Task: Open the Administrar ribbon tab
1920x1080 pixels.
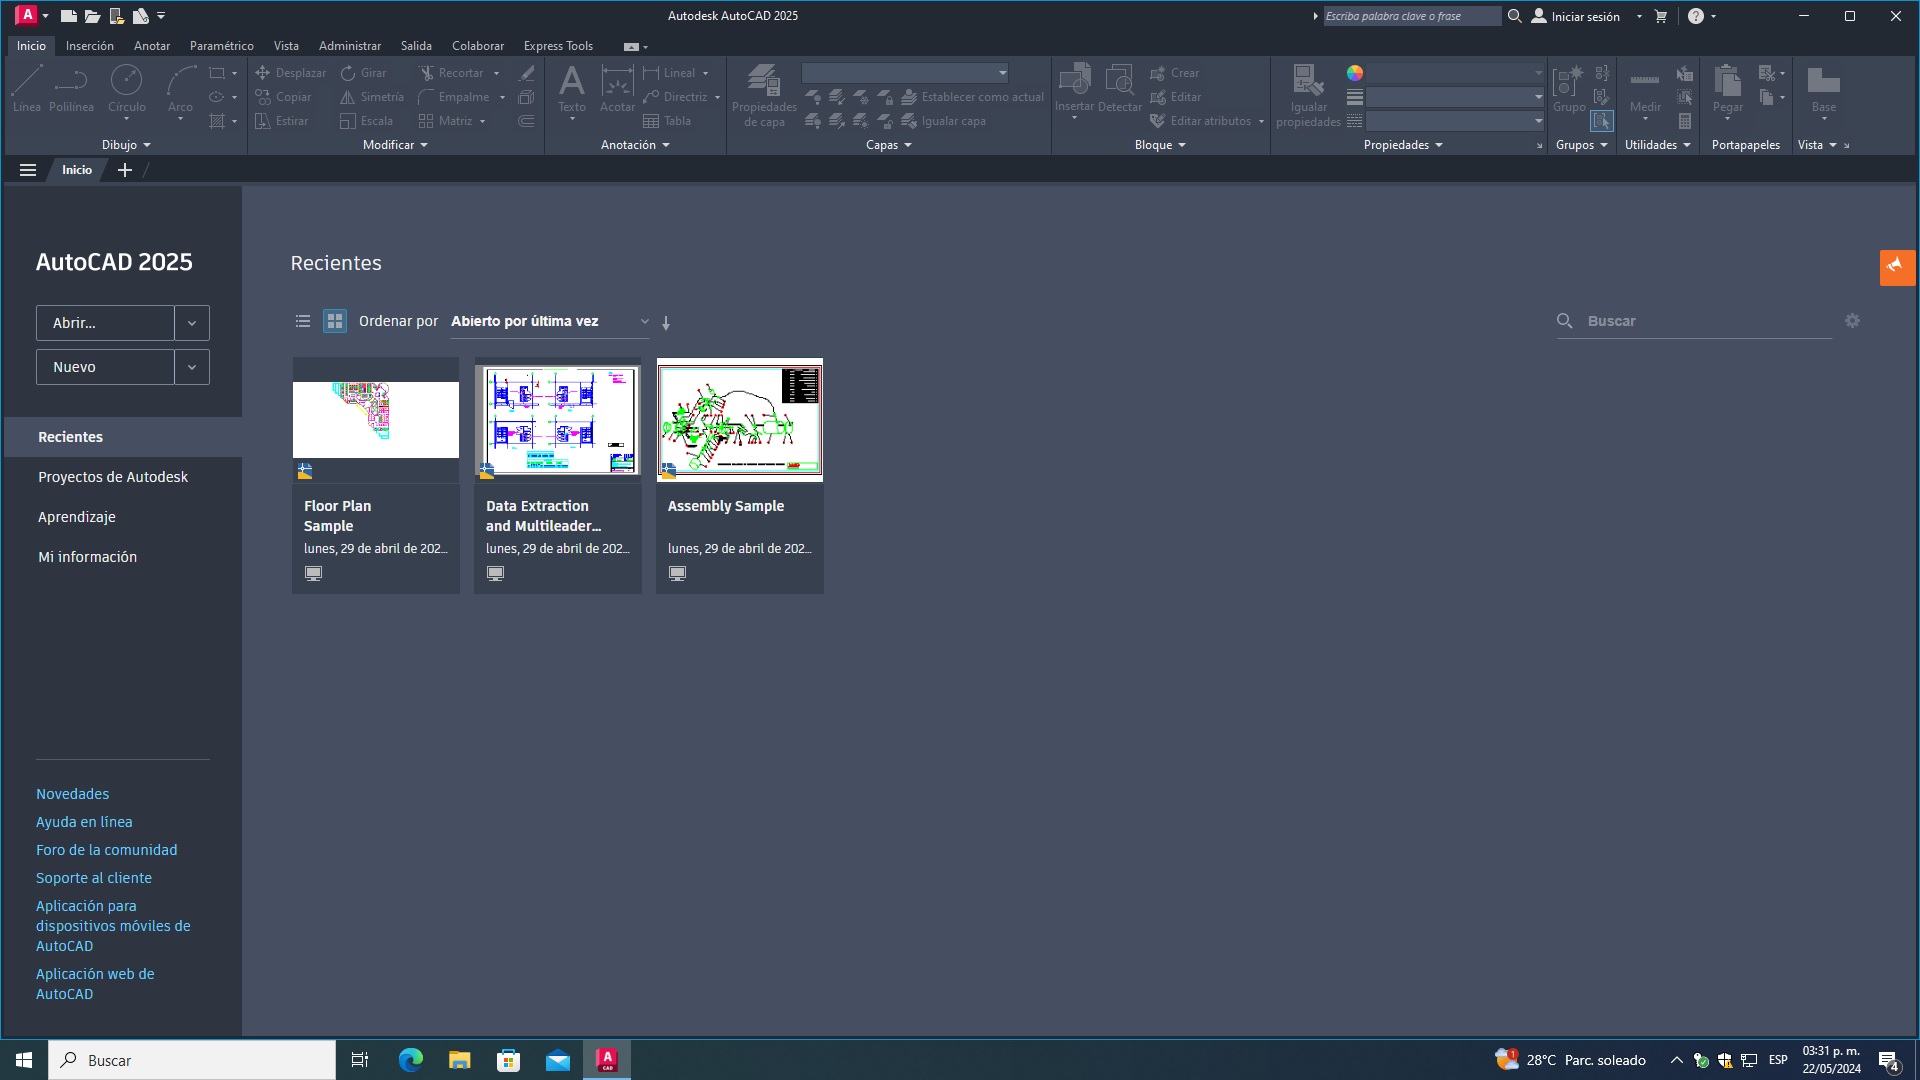Action: coord(350,46)
